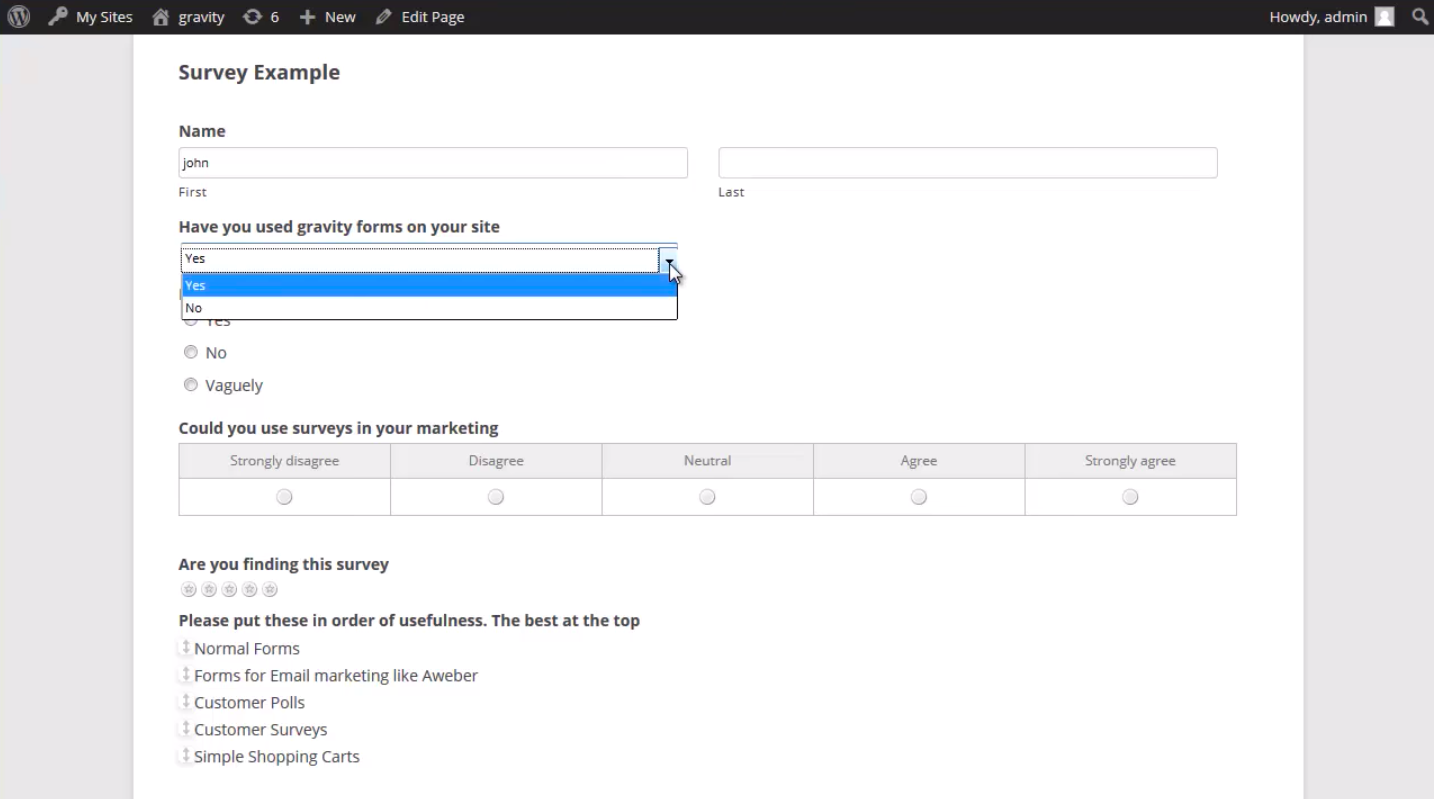Click the gravity forms dropdown arrow
Viewport: 1434px width, 799px height.
[668, 259]
